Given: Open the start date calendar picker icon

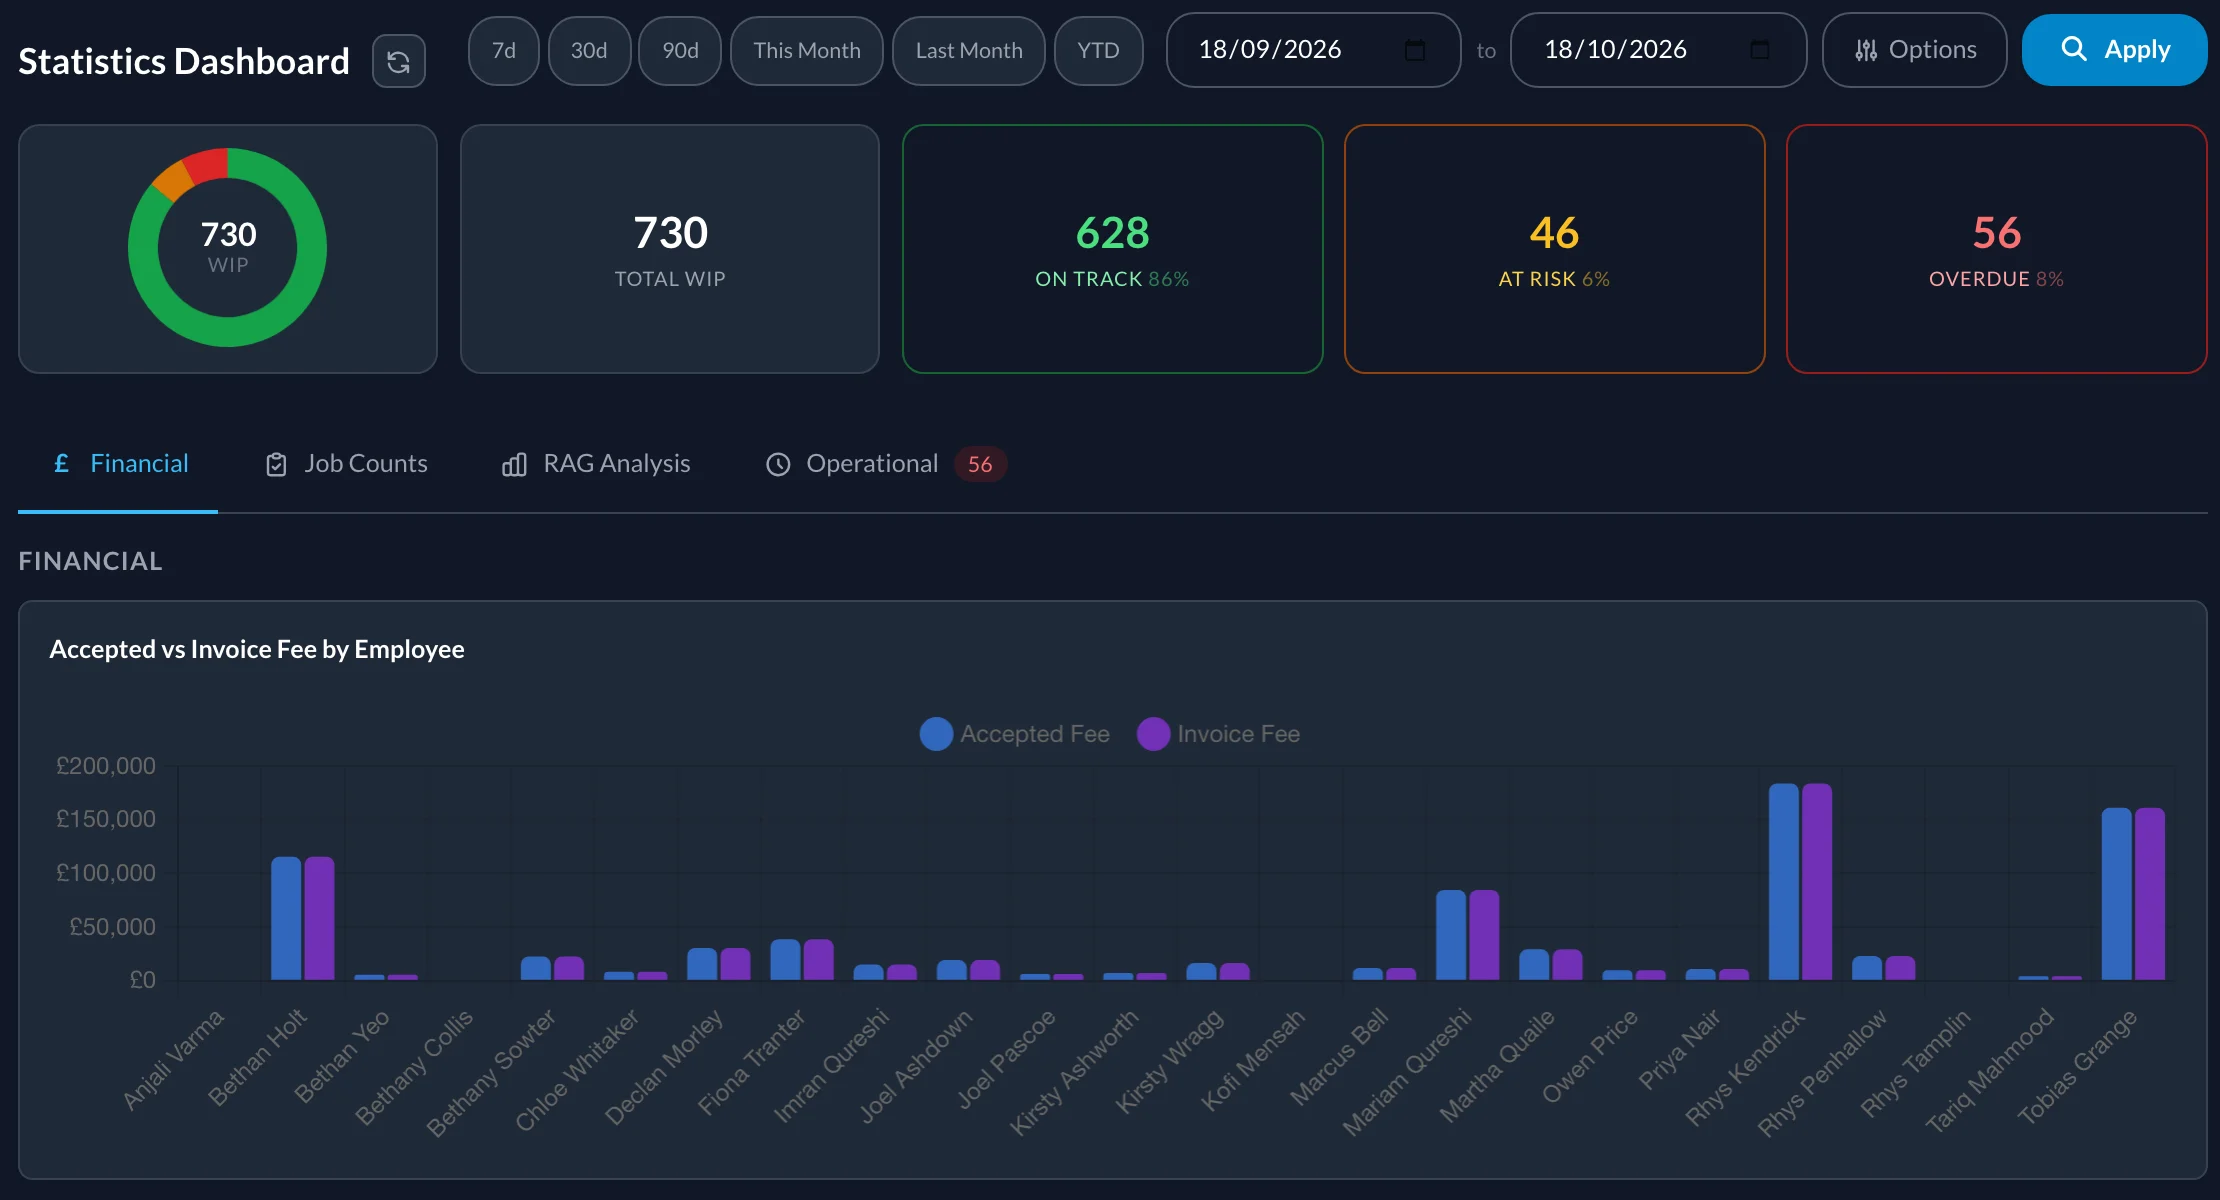Looking at the screenshot, I should coord(1414,50).
